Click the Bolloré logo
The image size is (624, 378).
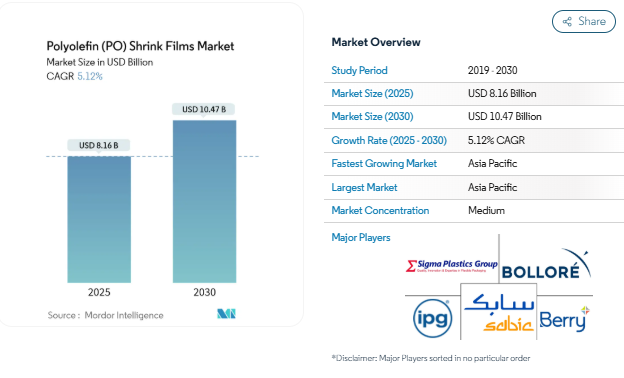(546, 264)
